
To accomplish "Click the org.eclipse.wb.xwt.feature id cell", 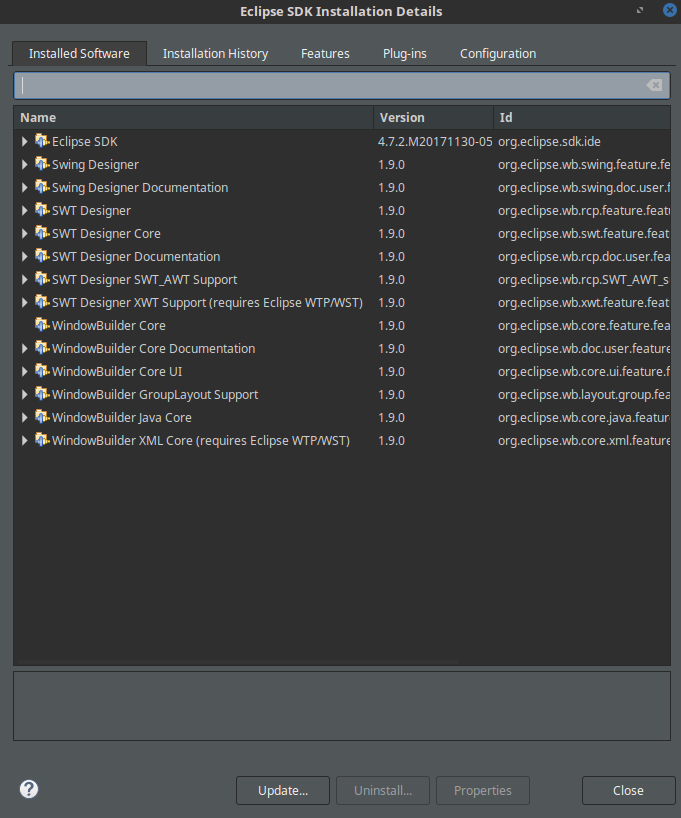I will pyautogui.click(x=584, y=302).
